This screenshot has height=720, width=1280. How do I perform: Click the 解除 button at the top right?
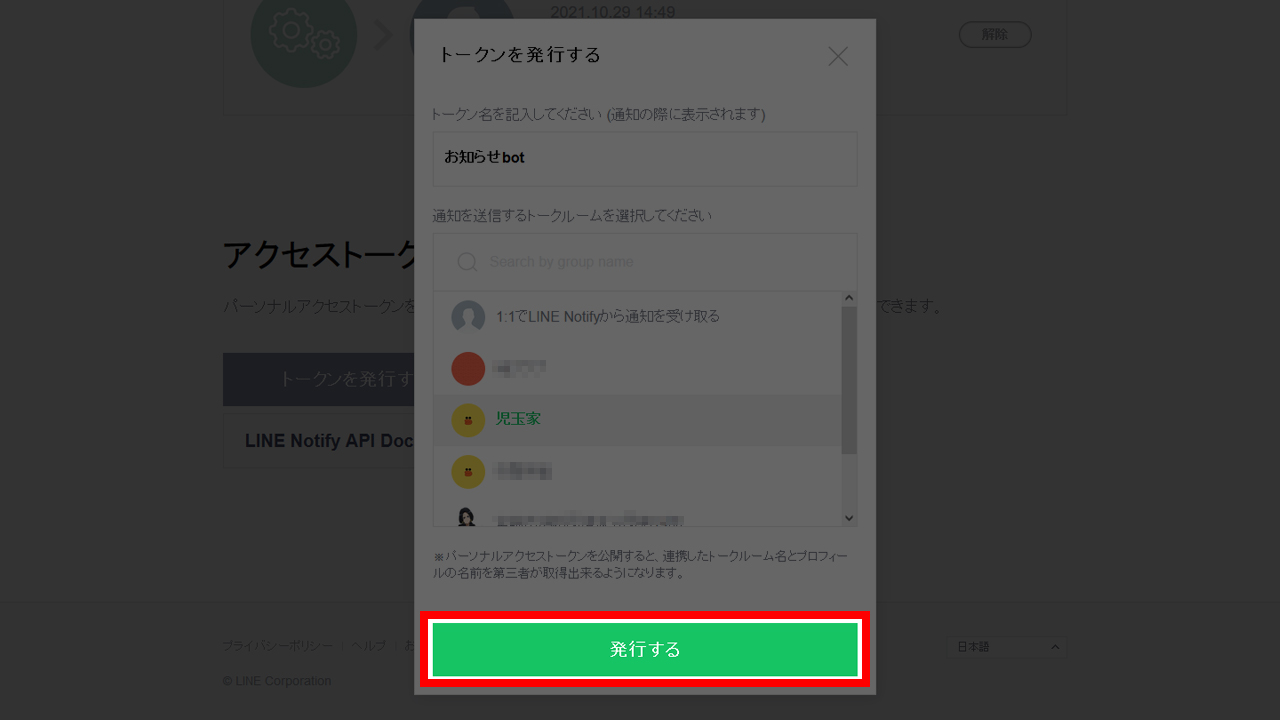tap(995, 34)
